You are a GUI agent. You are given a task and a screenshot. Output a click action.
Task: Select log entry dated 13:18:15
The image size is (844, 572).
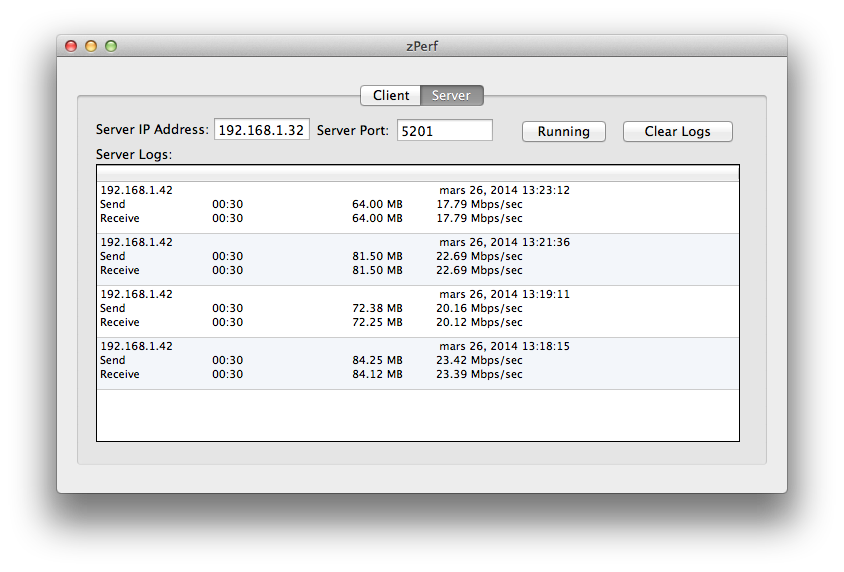(418, 364)
